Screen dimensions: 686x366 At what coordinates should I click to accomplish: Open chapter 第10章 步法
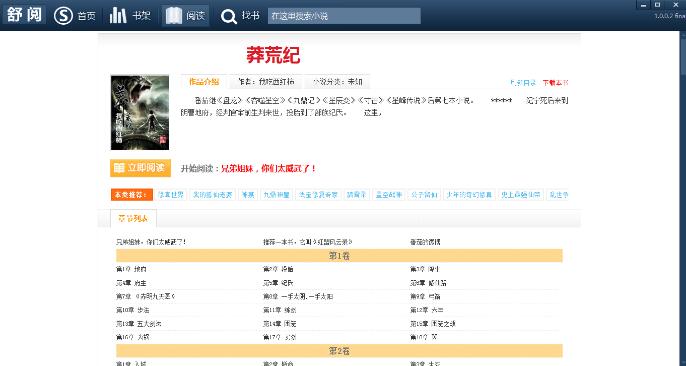pos(133,310)
